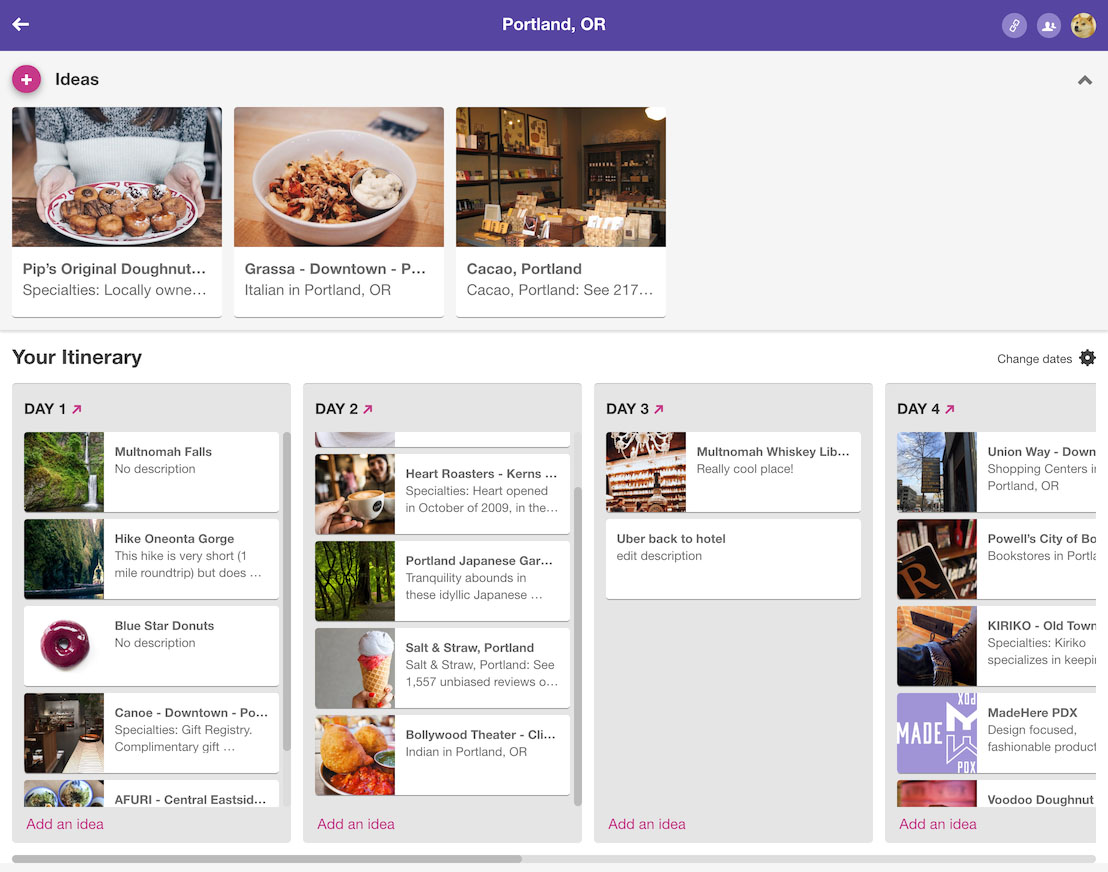Open Blue Star Donuts title
This screenshot has width=1108, height=872.
165,625
